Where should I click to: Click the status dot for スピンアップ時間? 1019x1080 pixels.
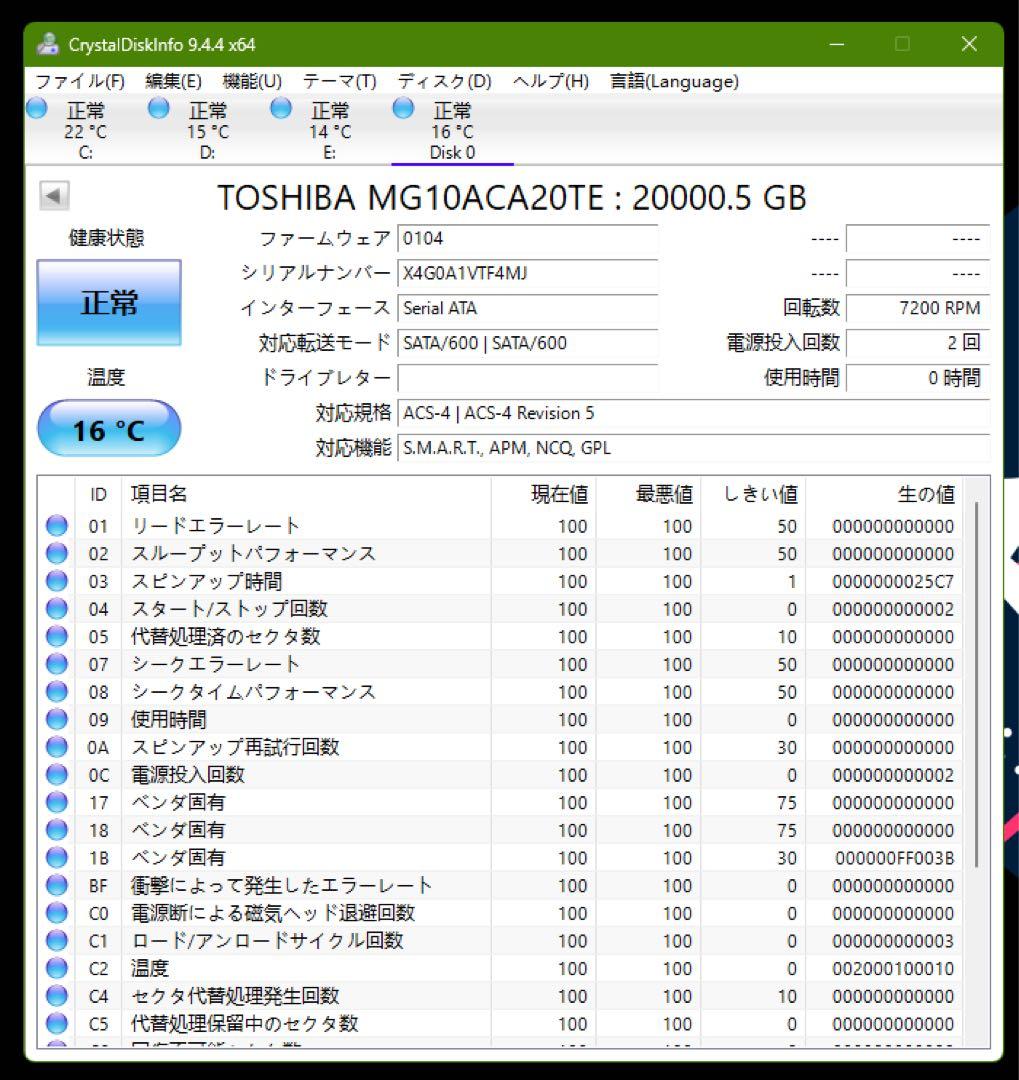[x=57, y=580]
